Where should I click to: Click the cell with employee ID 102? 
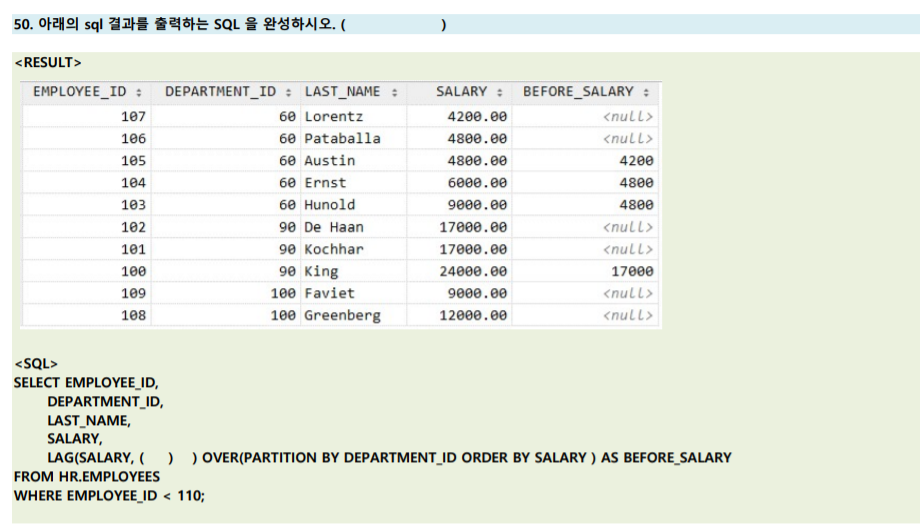[87, 227]
